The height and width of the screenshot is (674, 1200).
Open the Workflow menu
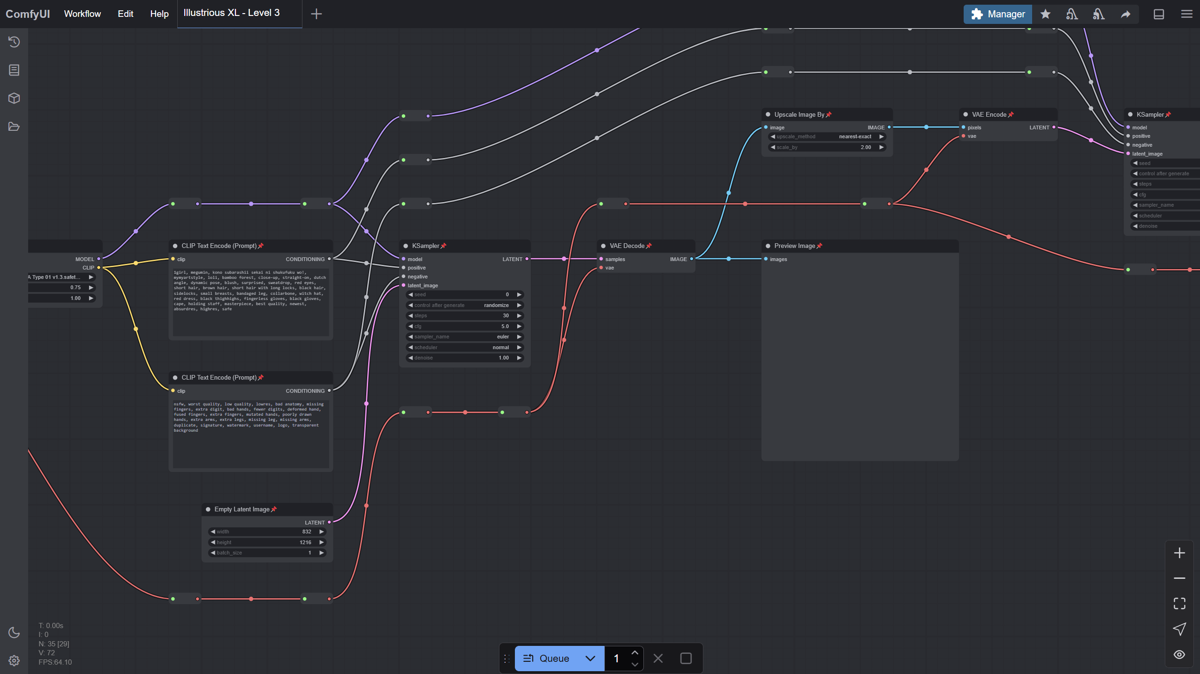coord(82,13)
